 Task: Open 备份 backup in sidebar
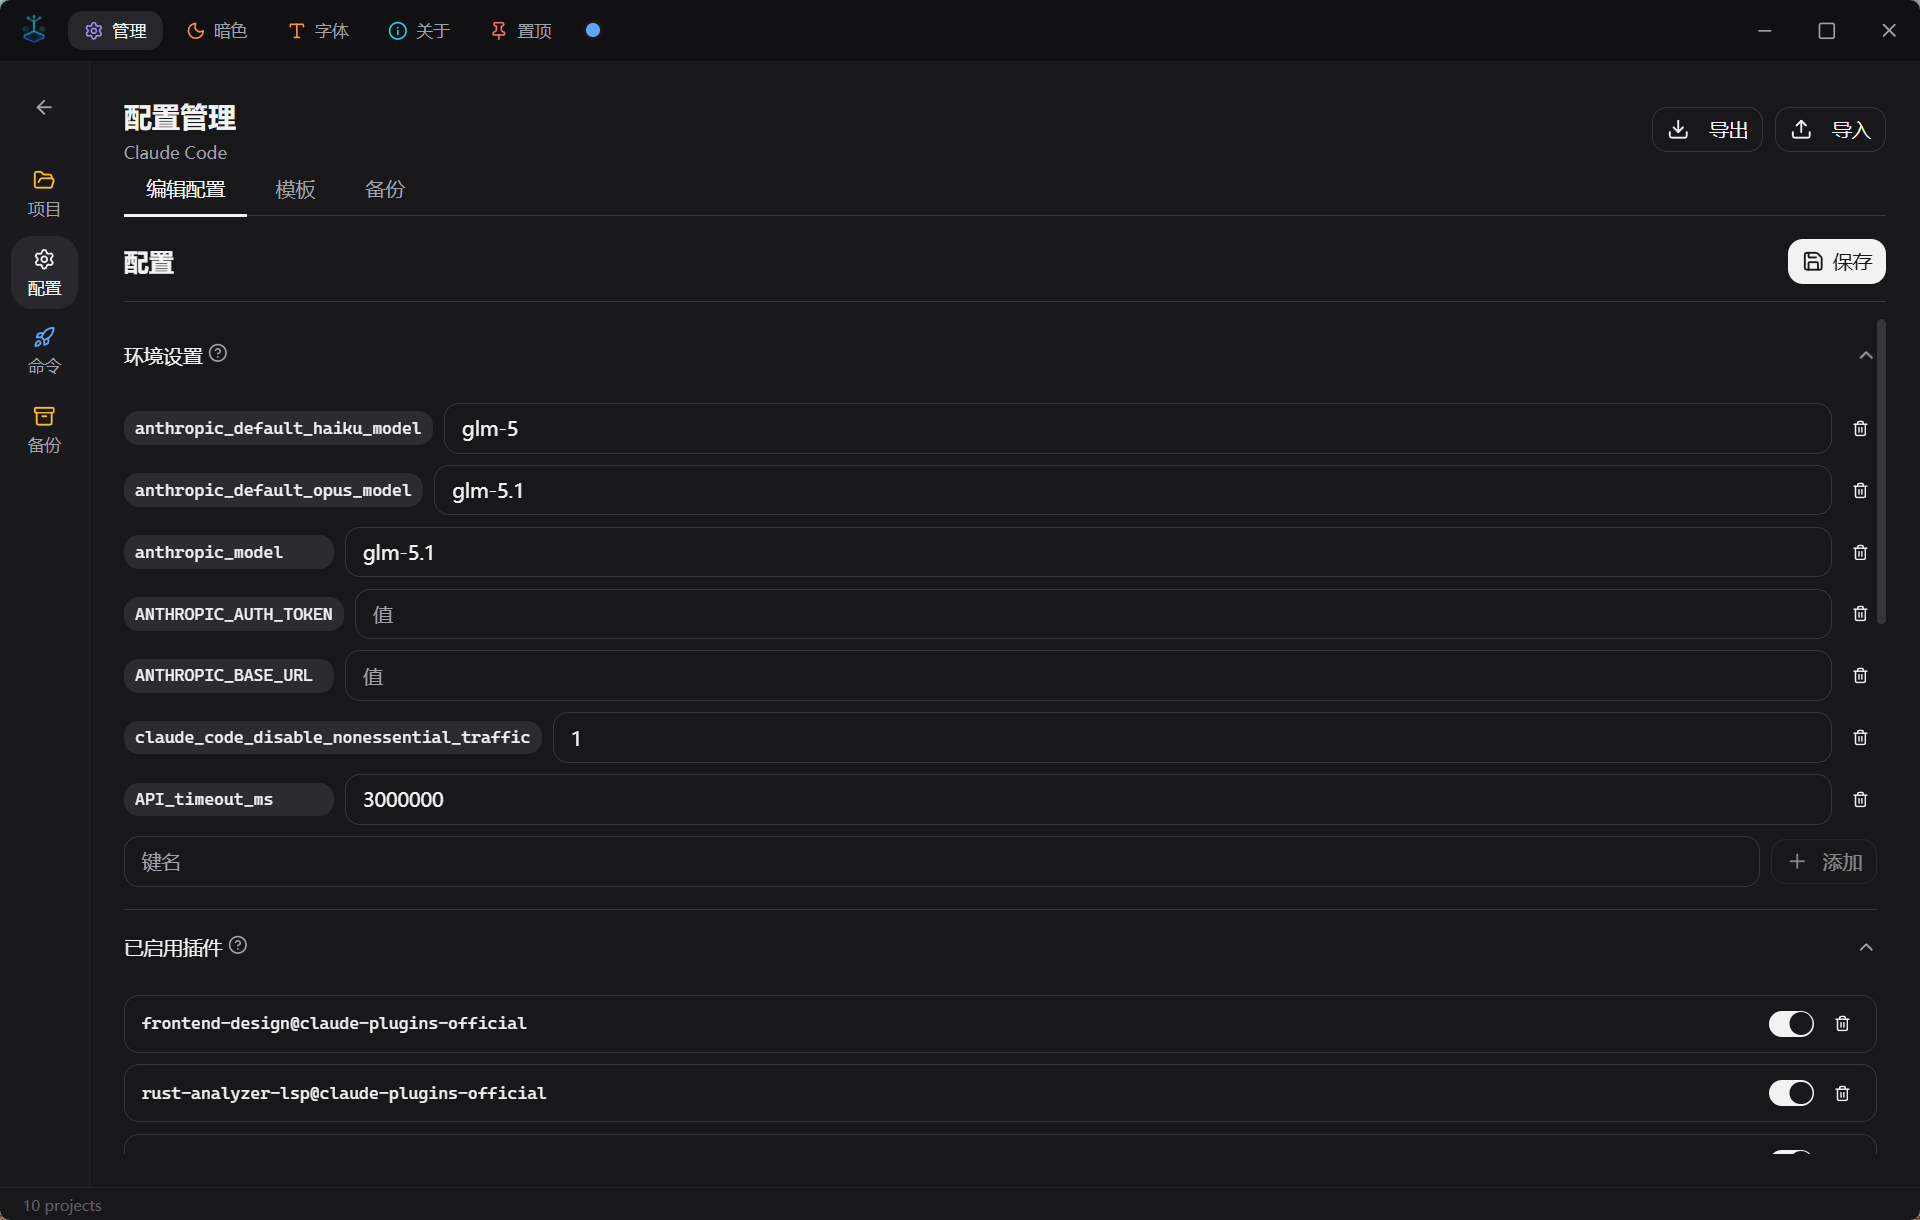(x=44, y=429)
